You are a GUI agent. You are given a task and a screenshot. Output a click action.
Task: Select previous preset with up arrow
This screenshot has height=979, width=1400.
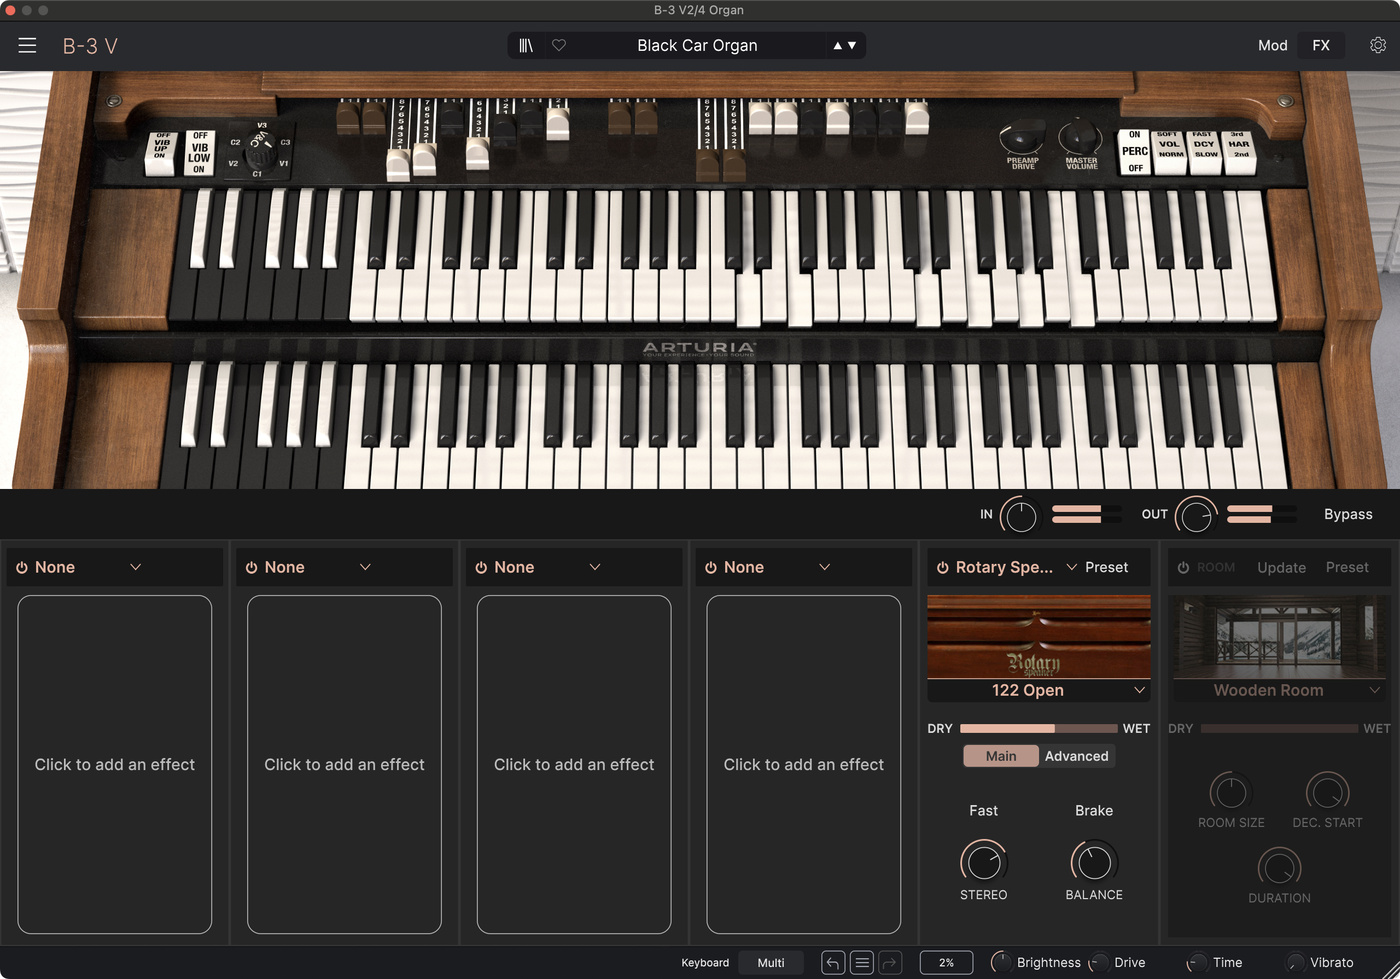click(837, 45)
